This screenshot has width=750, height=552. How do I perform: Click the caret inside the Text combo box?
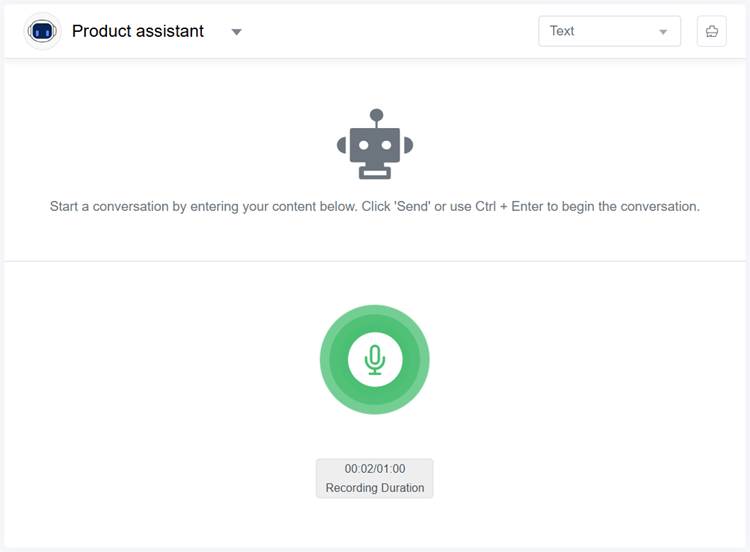(x=663, y=32)
